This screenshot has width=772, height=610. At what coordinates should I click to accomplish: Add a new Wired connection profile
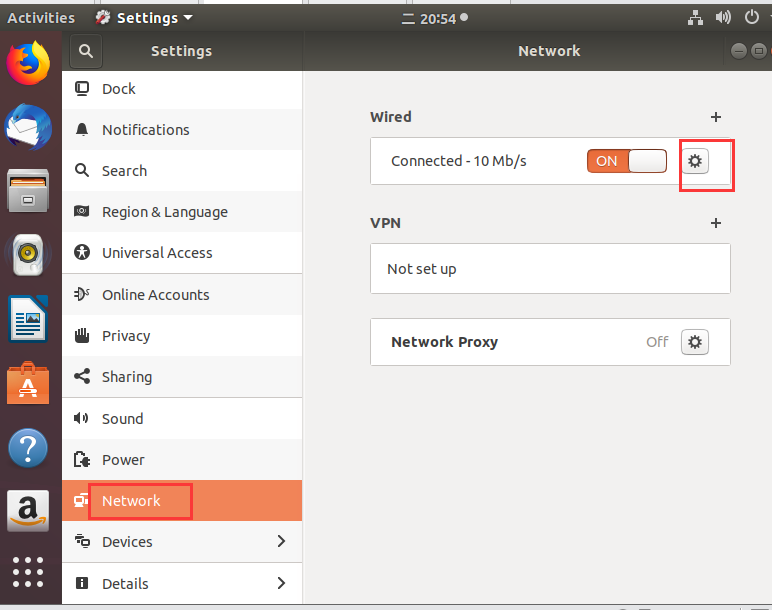[716, 117]
